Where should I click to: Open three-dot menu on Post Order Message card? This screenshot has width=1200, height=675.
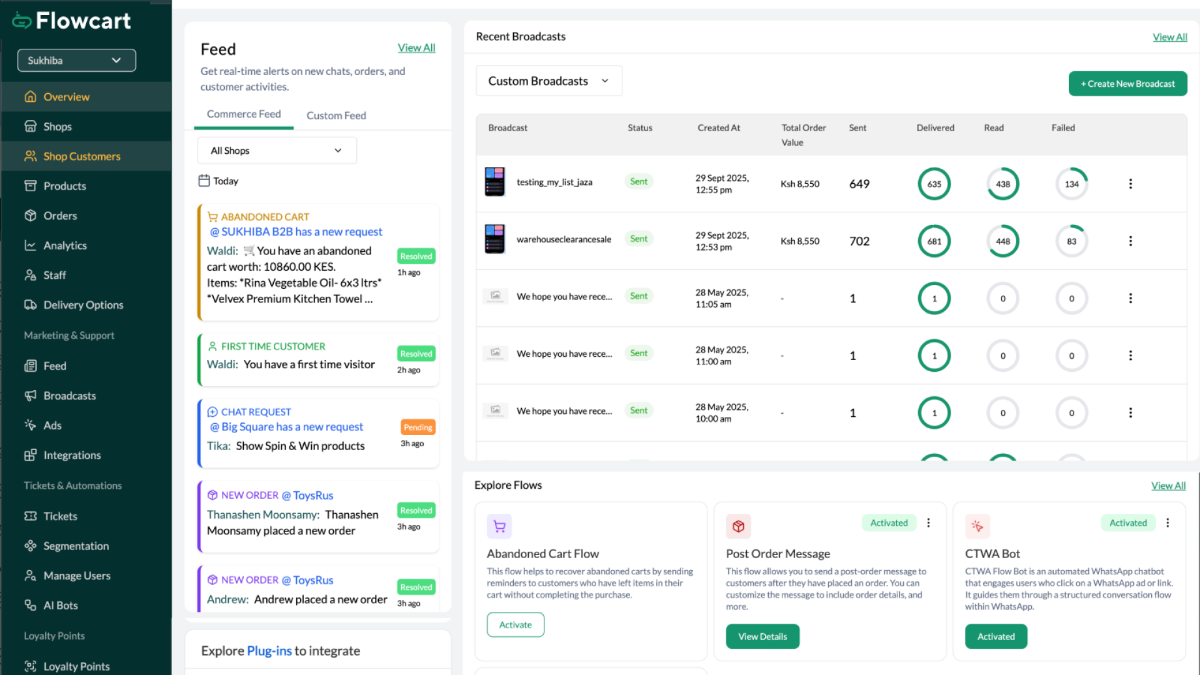point(928,523)
